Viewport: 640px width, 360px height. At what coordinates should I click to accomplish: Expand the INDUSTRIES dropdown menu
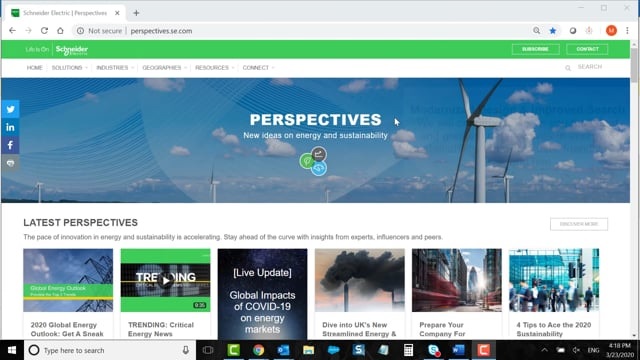click(x=115, y=68)
